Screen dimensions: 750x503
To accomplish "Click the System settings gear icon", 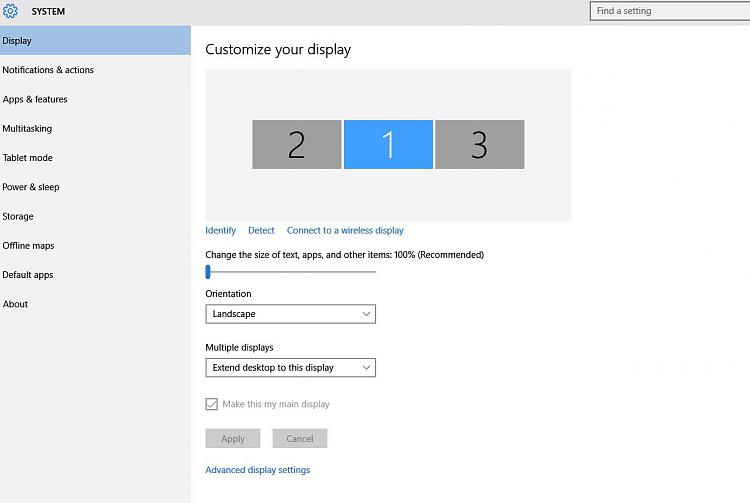I will 10,11.
